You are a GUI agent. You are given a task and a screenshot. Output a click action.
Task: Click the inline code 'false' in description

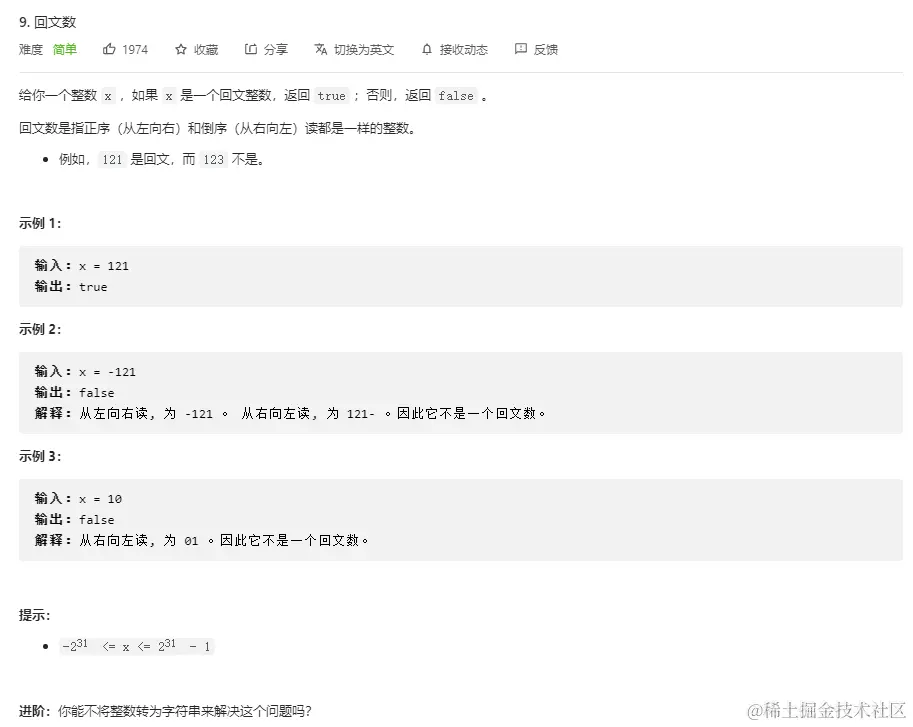pos(456,96)
